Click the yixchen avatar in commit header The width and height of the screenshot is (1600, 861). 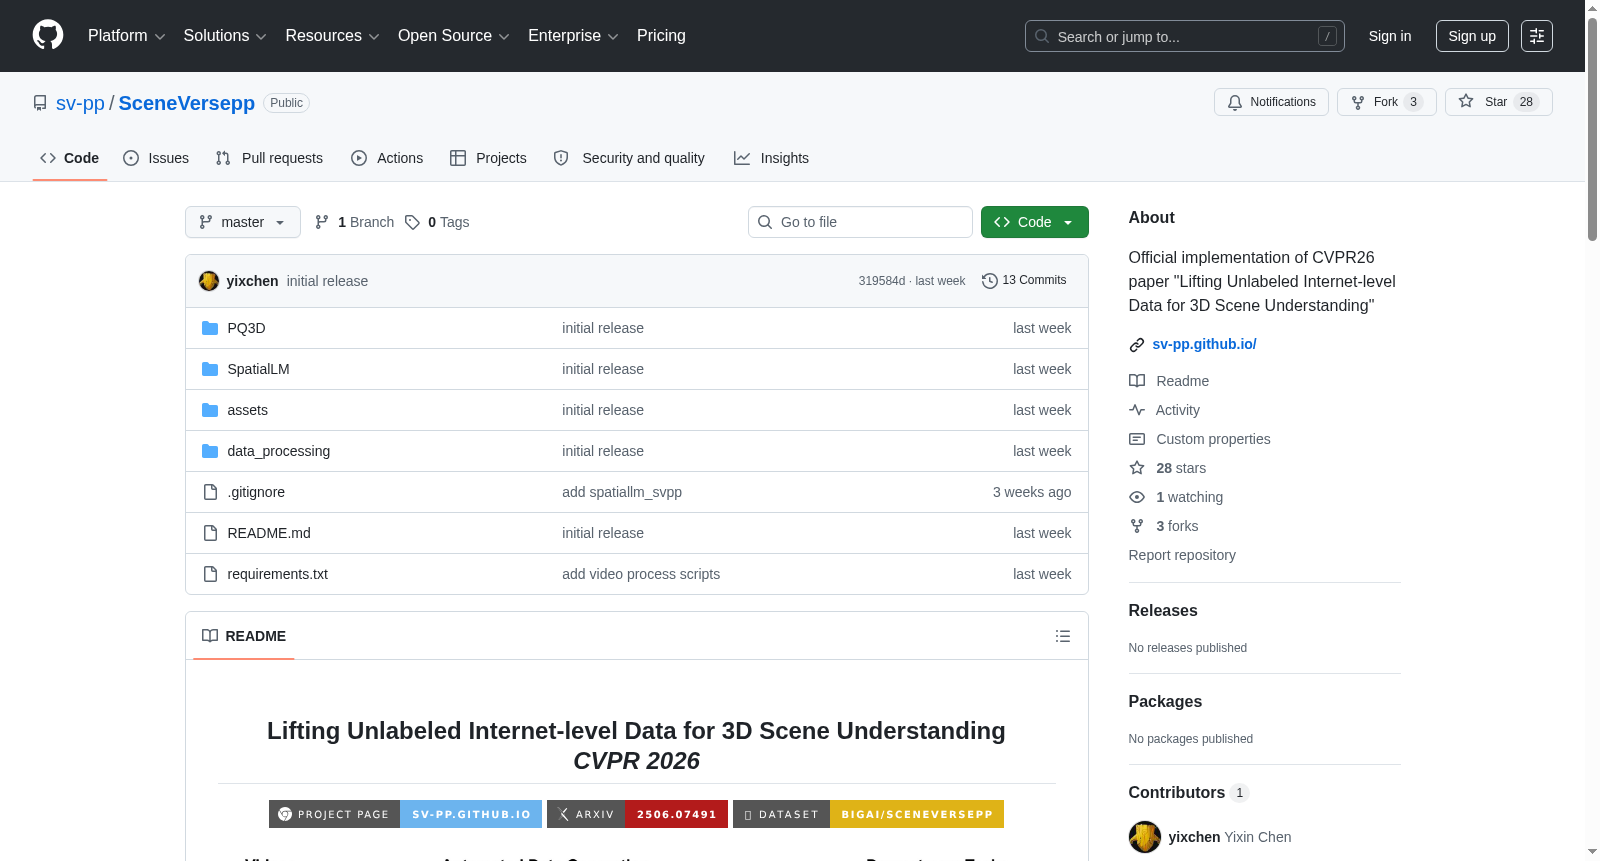coord(209,281)
